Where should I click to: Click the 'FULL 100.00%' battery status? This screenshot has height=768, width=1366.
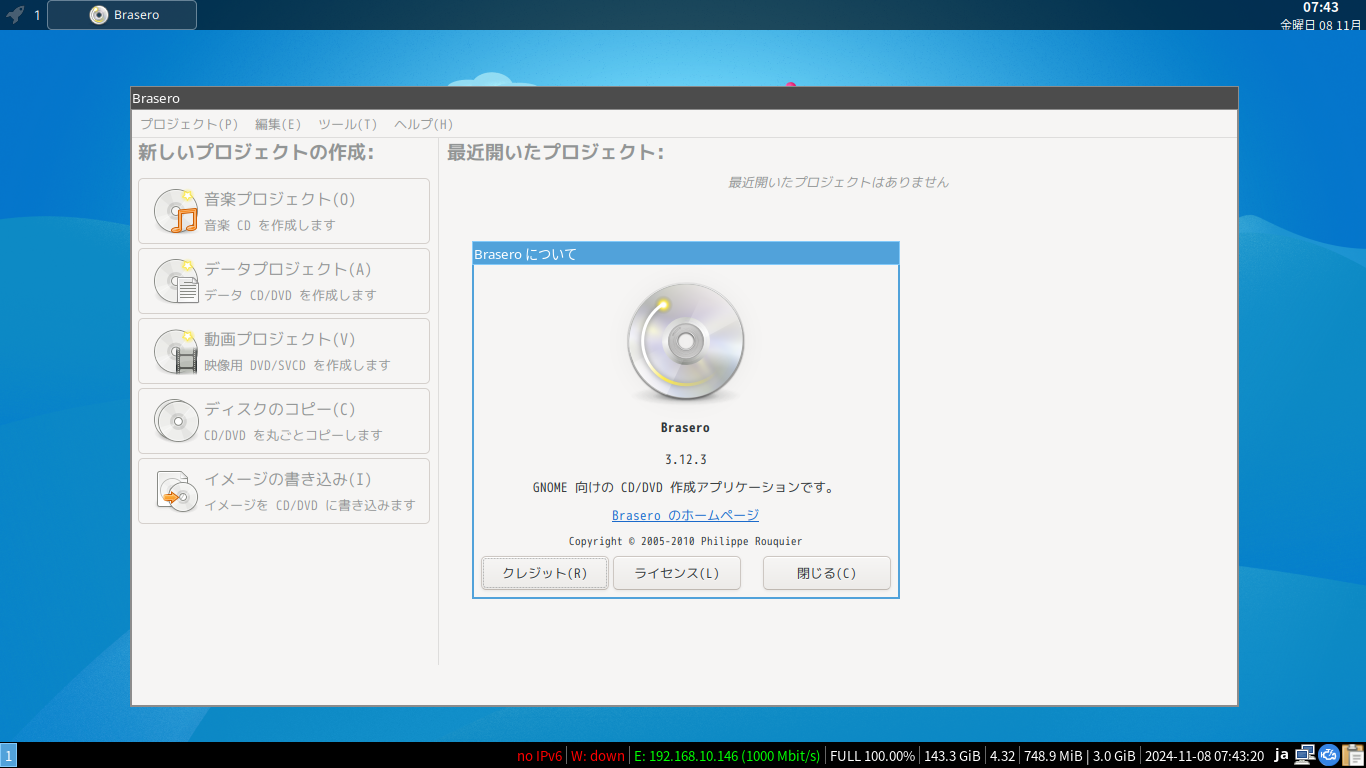pyautogui.click(x=873, y=756)
